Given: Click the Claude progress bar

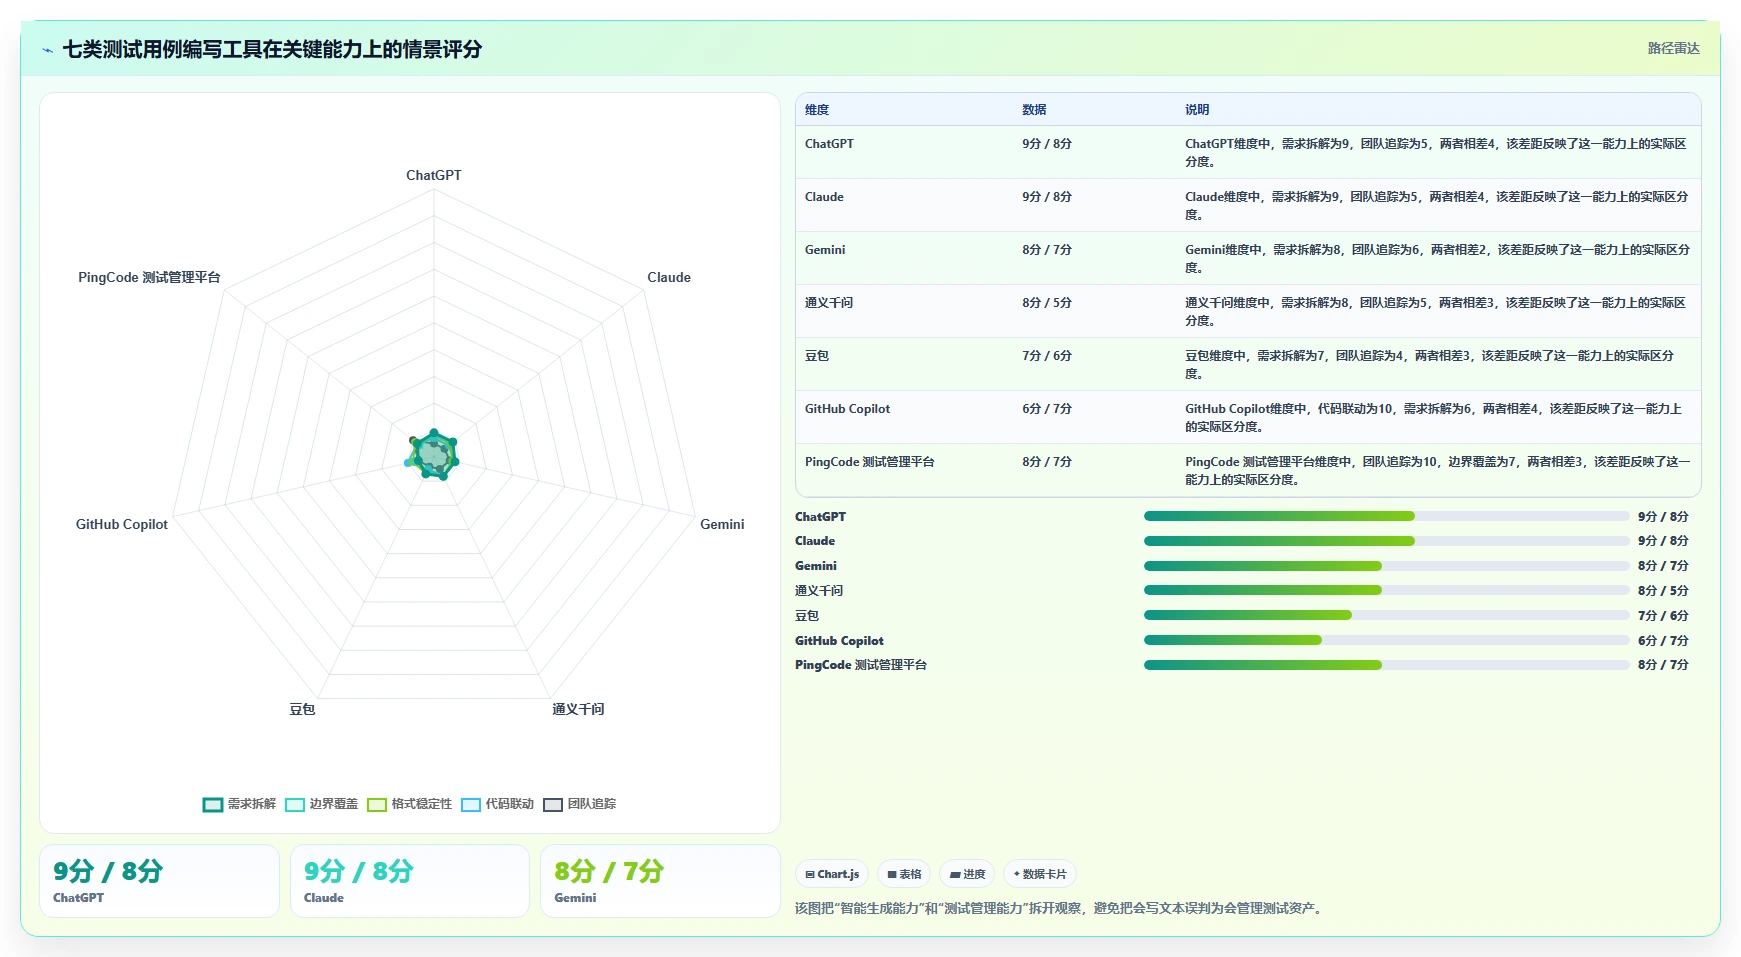Looking at the screenshot, I should [x=1386, y=541].
